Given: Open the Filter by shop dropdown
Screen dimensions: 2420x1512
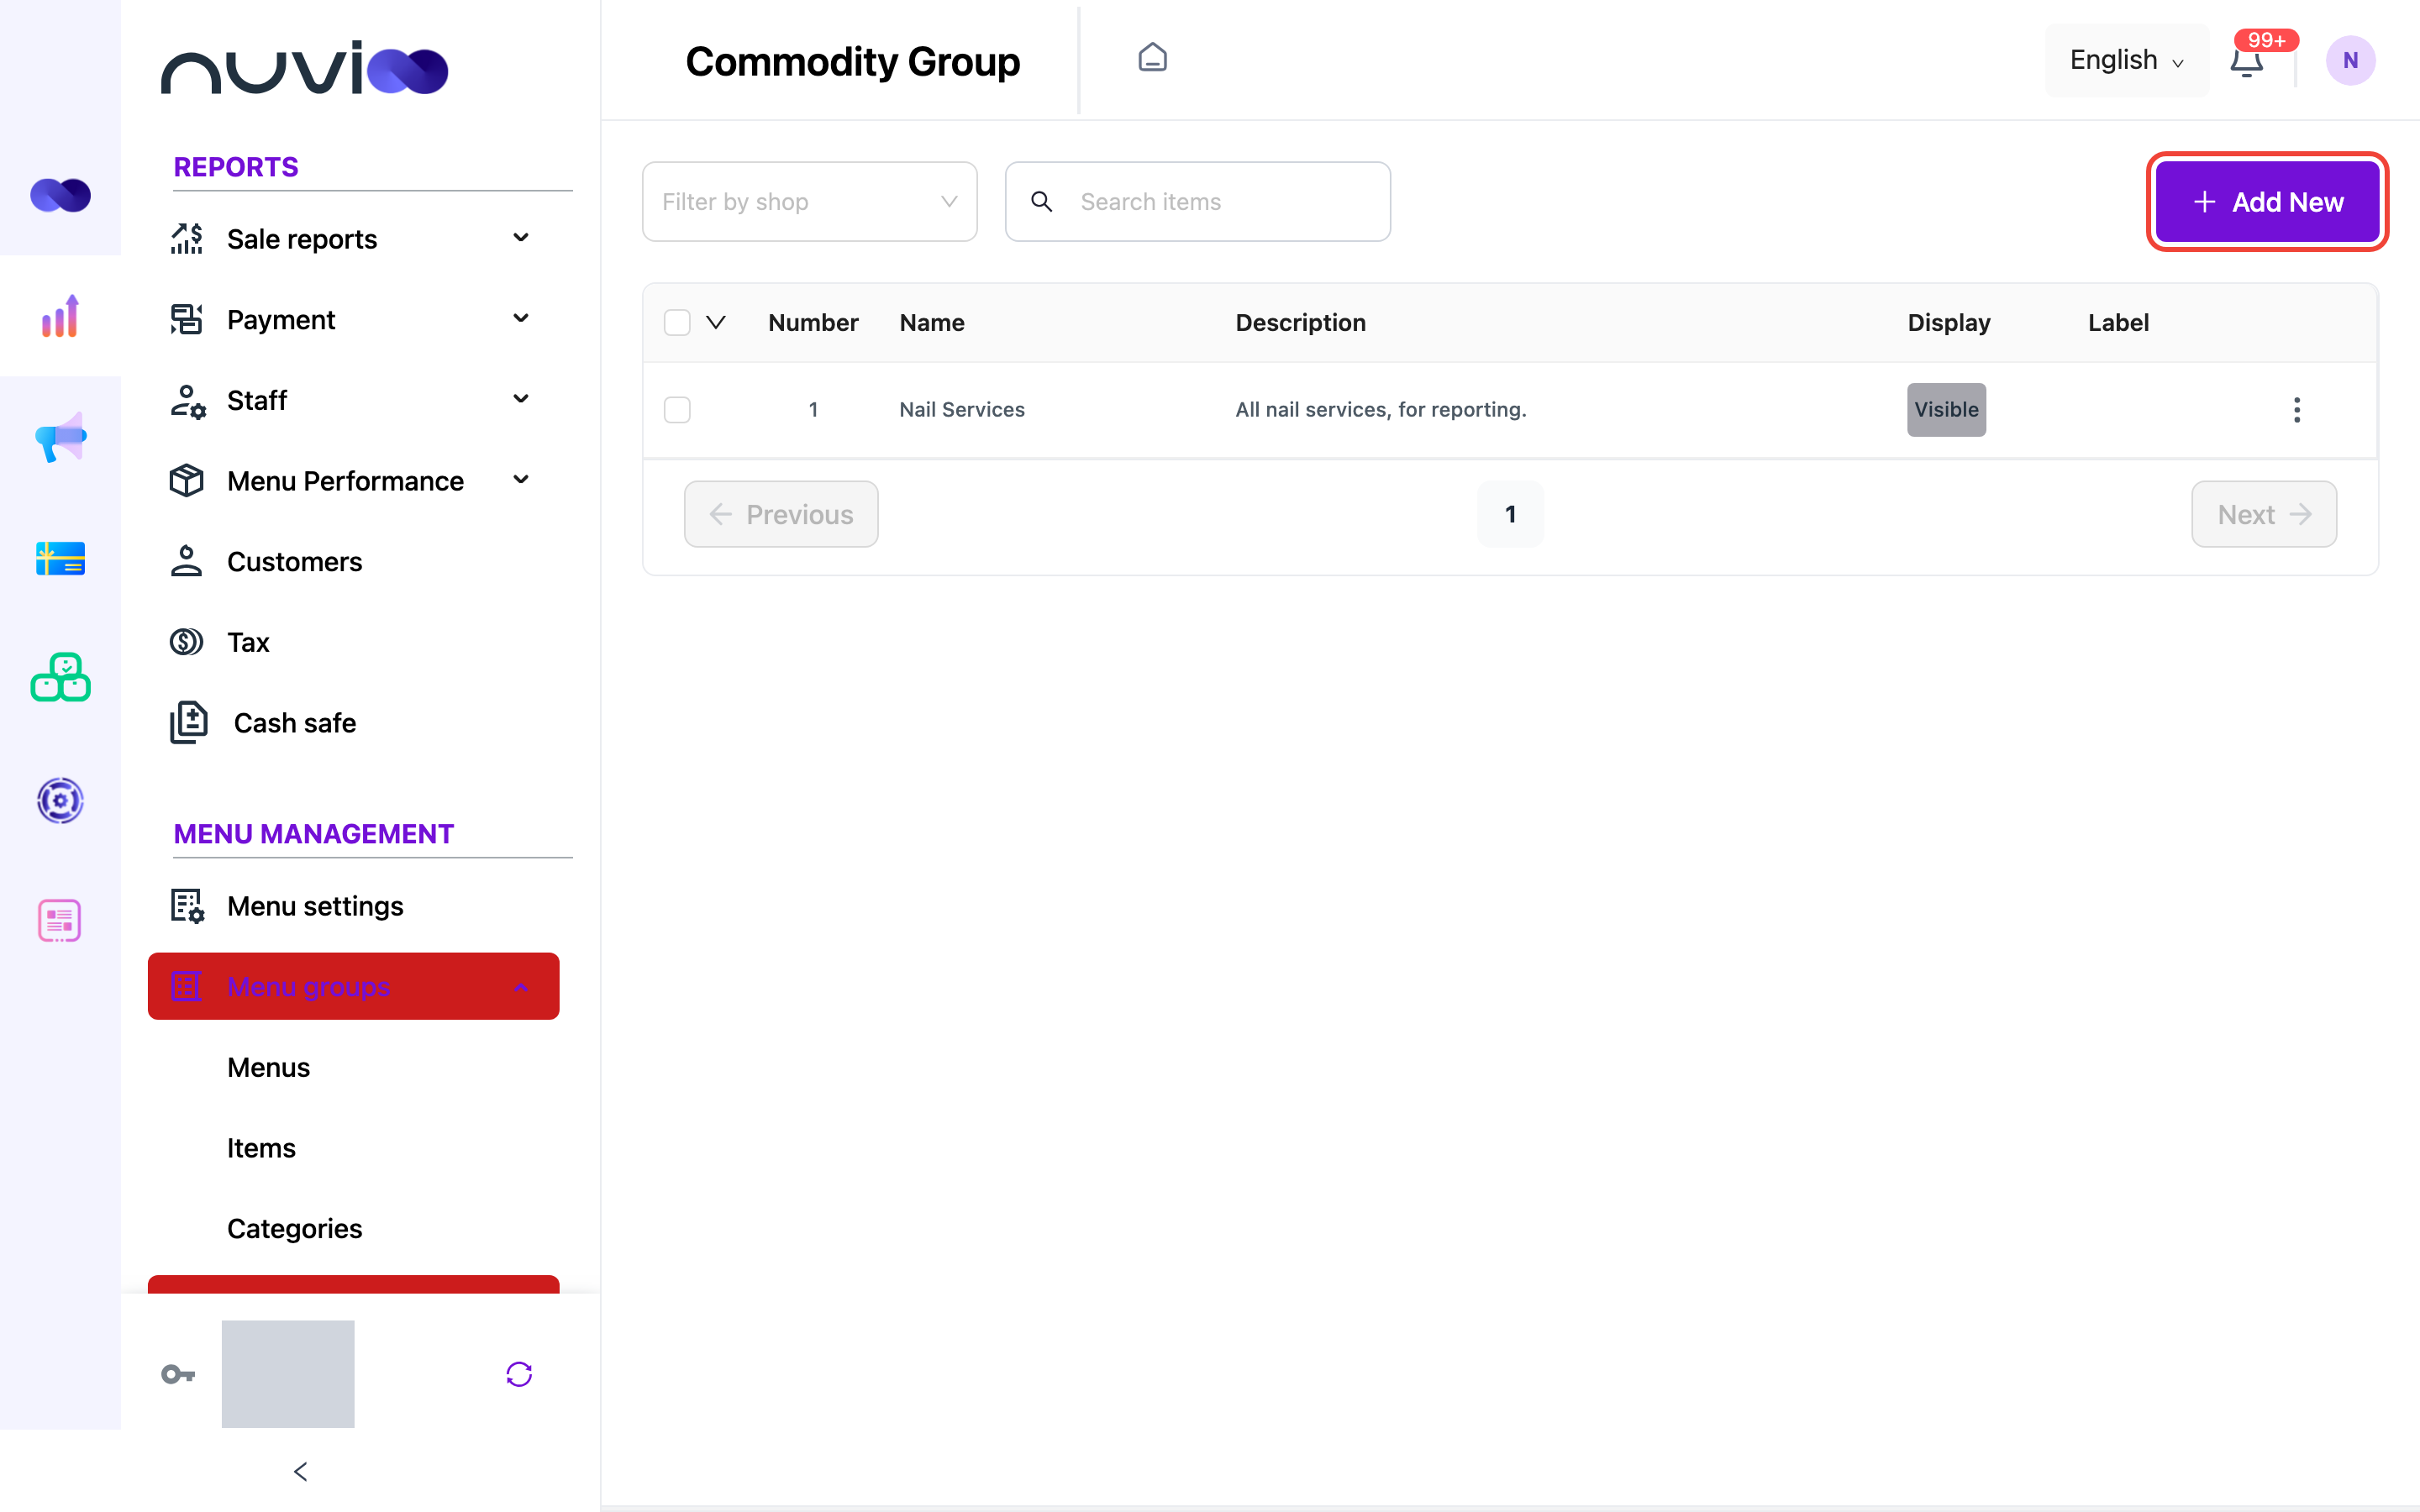Looking at the screenshot, I should click(x=809, y=202).
